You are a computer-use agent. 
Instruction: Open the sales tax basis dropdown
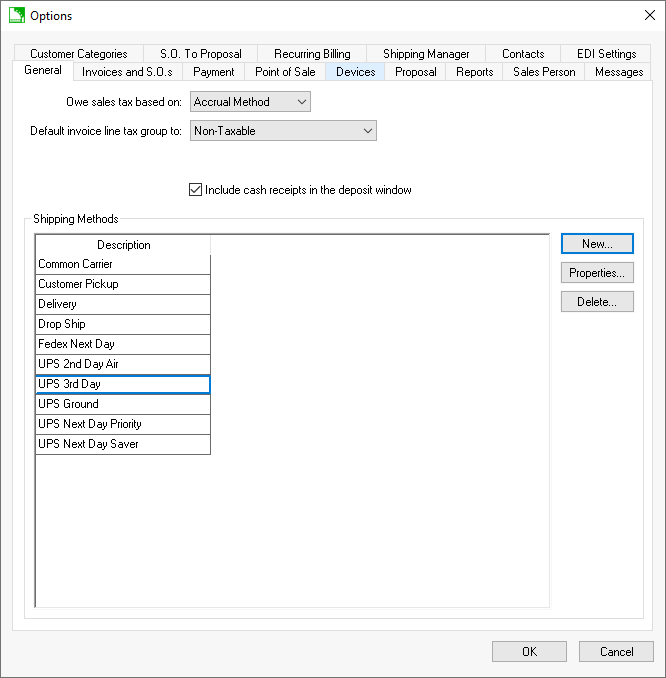point(250,102)
